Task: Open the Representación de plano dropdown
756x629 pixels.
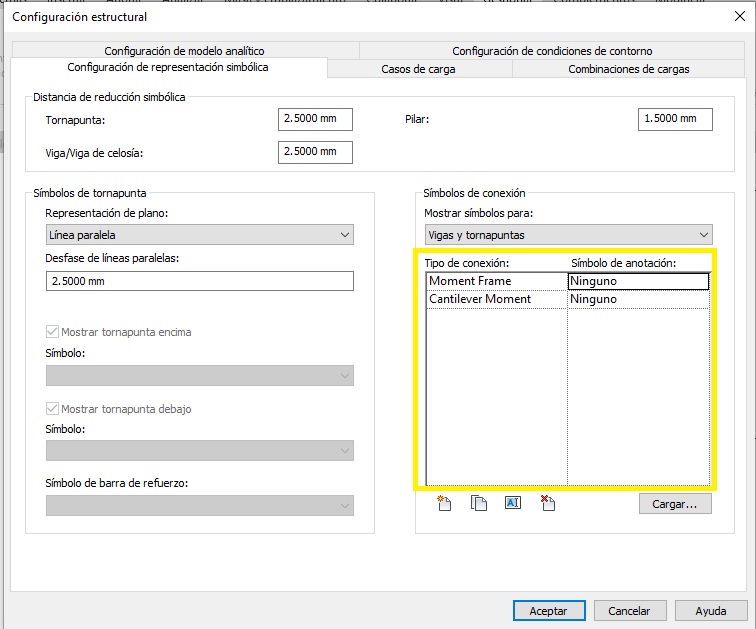Action: [200, 235]
